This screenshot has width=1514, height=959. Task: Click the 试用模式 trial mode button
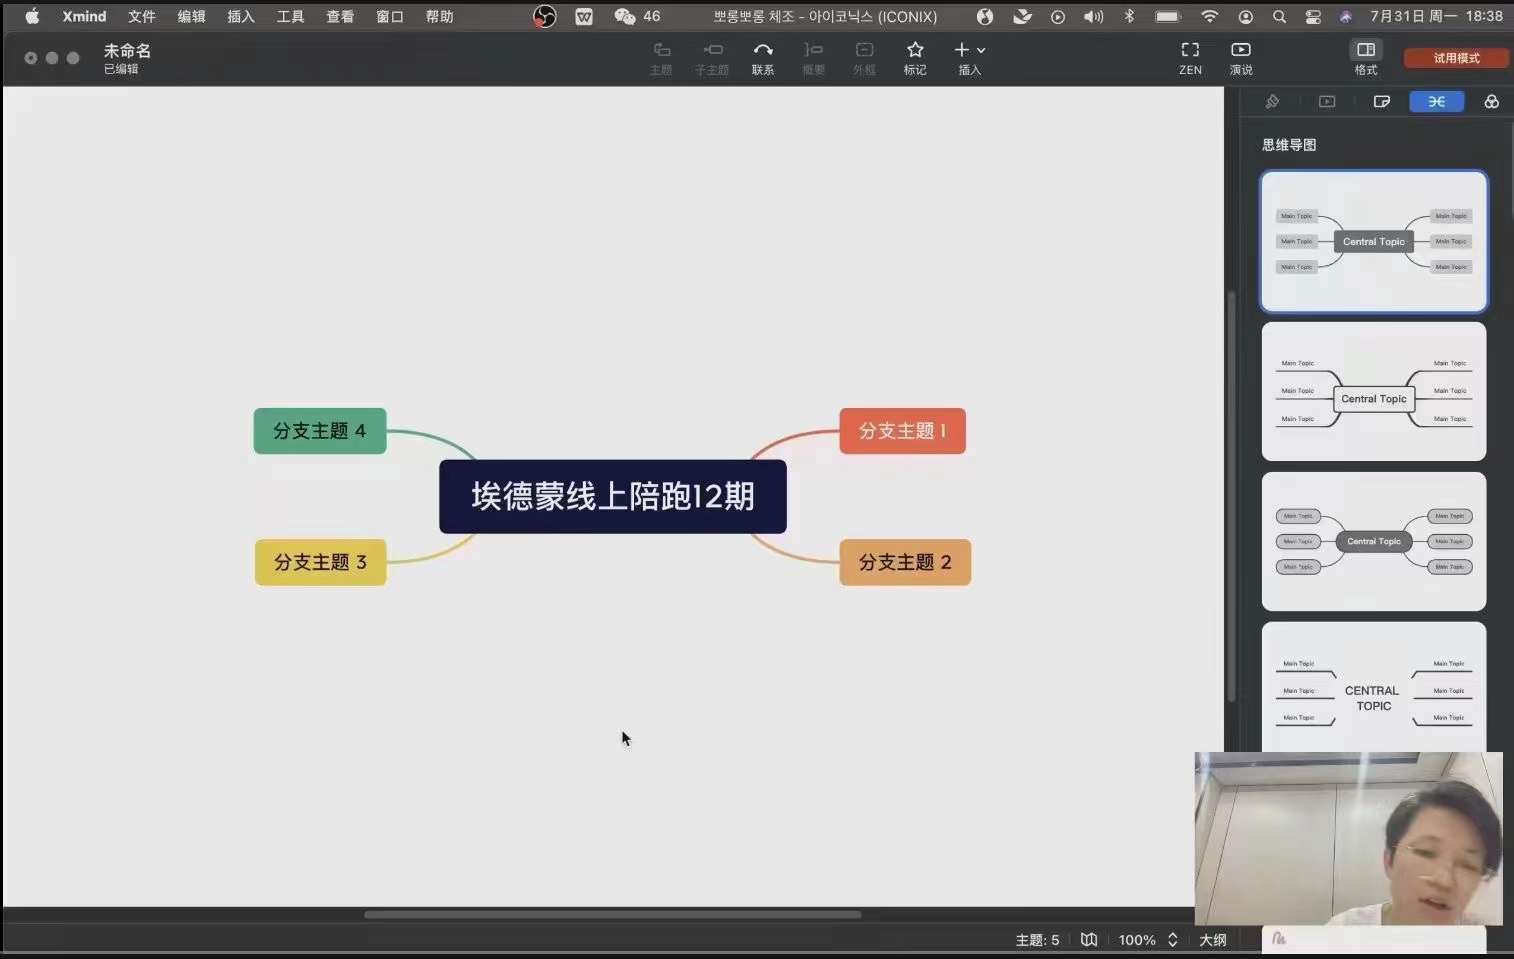(x=1456, y=58)
